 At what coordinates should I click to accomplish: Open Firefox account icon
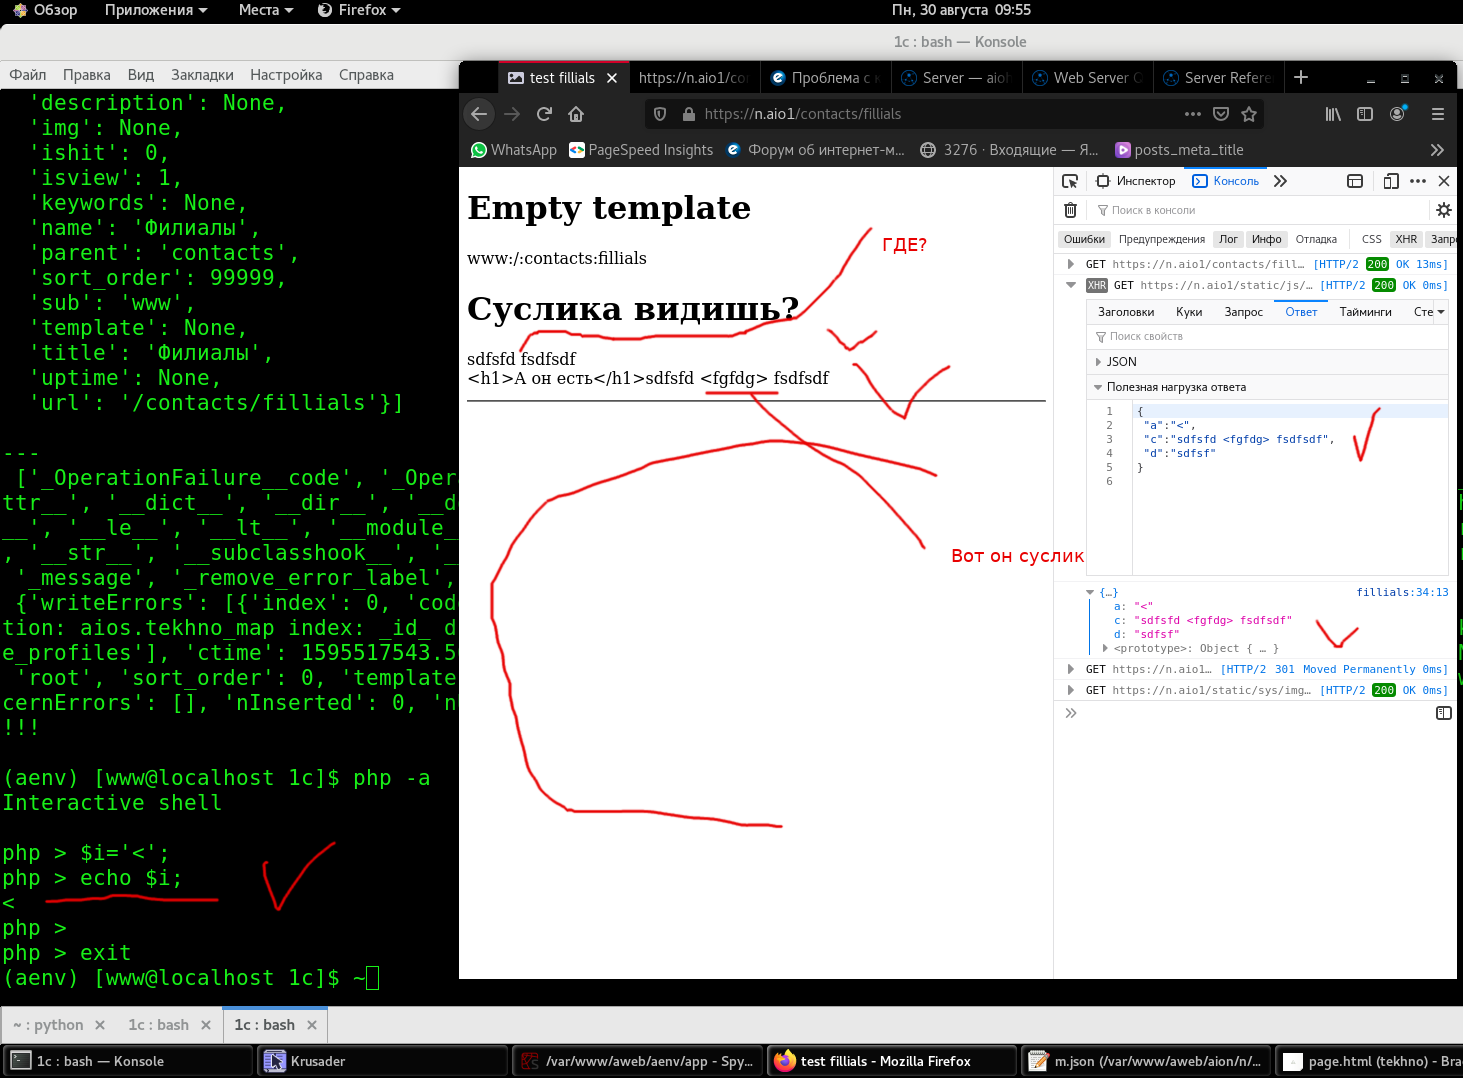(1398, 114)
